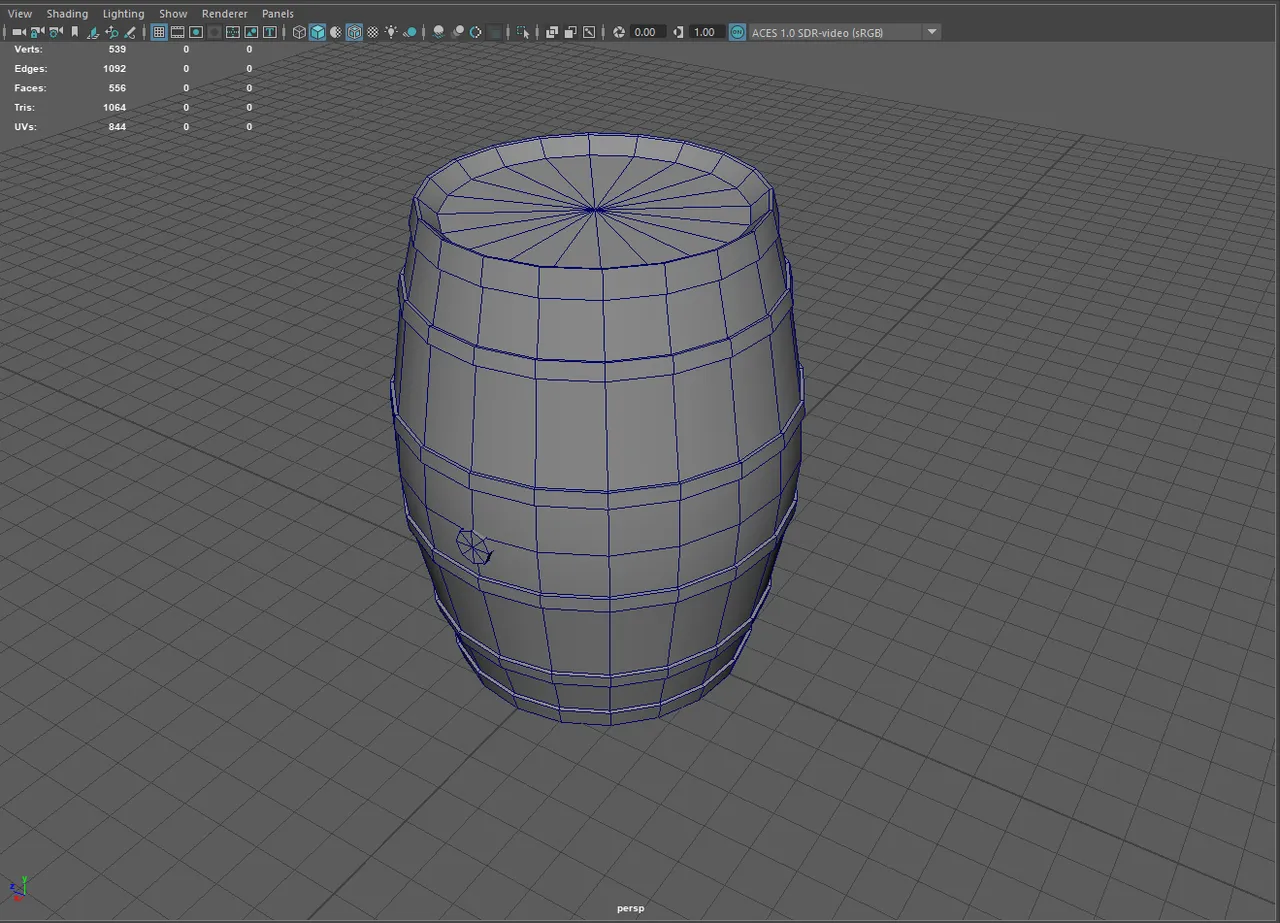1280x923 pixels.
Task: Toggle the View Transform on/off button
Action: [737, 32]
